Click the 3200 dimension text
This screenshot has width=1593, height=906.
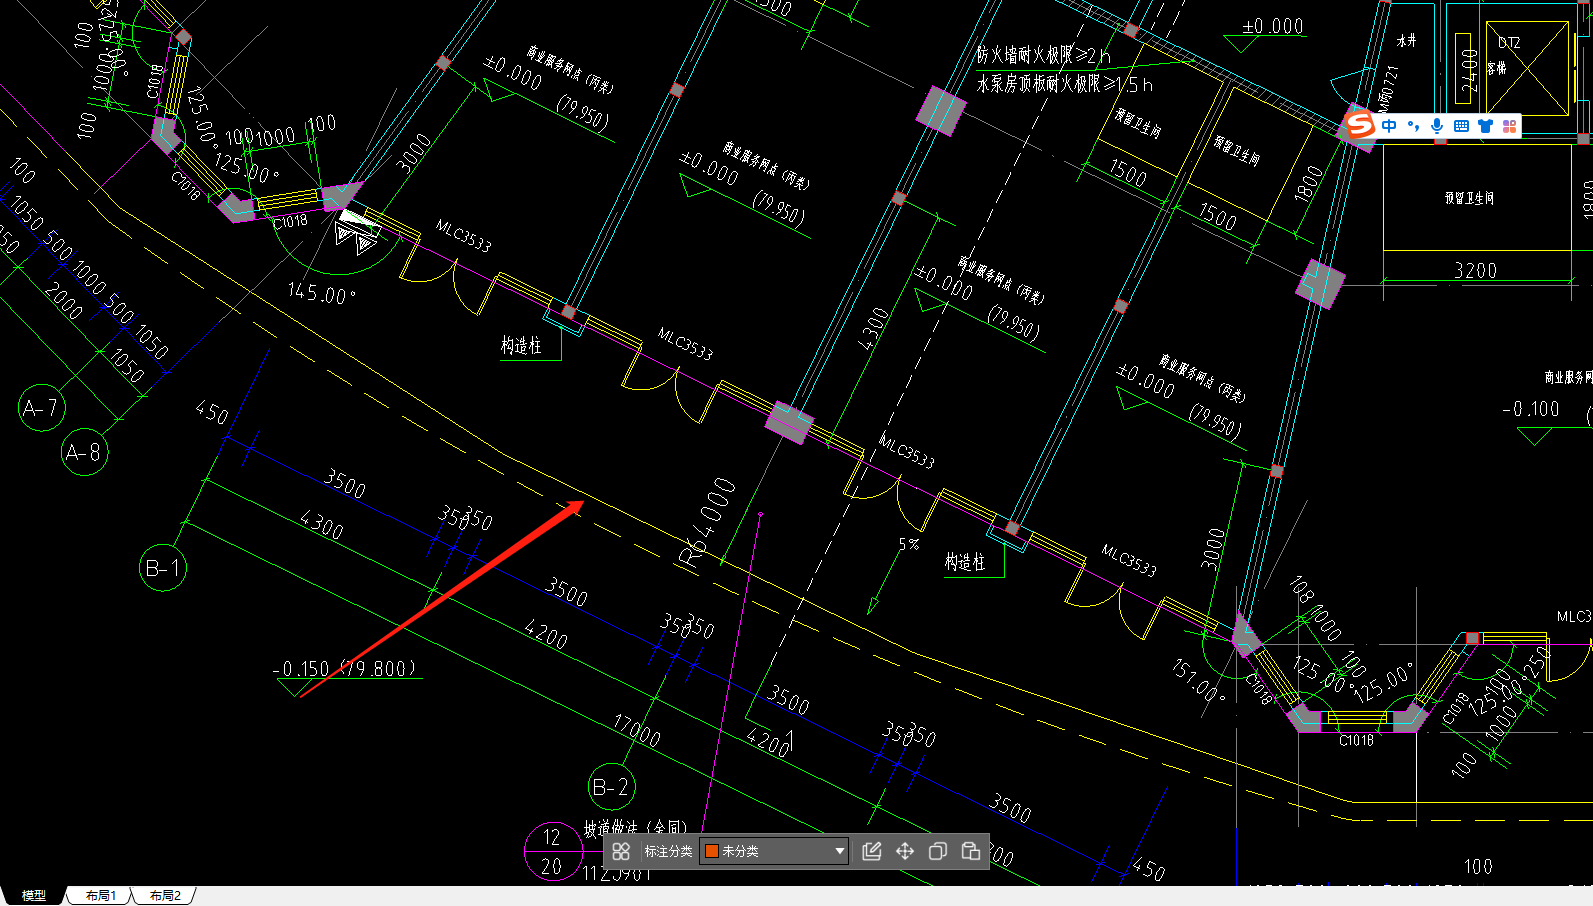coord(1476,270)
